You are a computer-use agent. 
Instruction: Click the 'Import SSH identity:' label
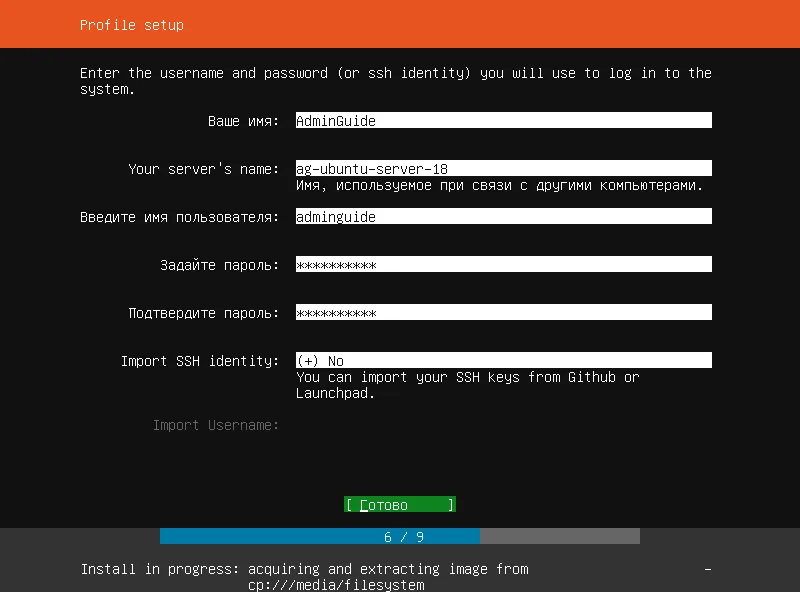click(200, 361)
